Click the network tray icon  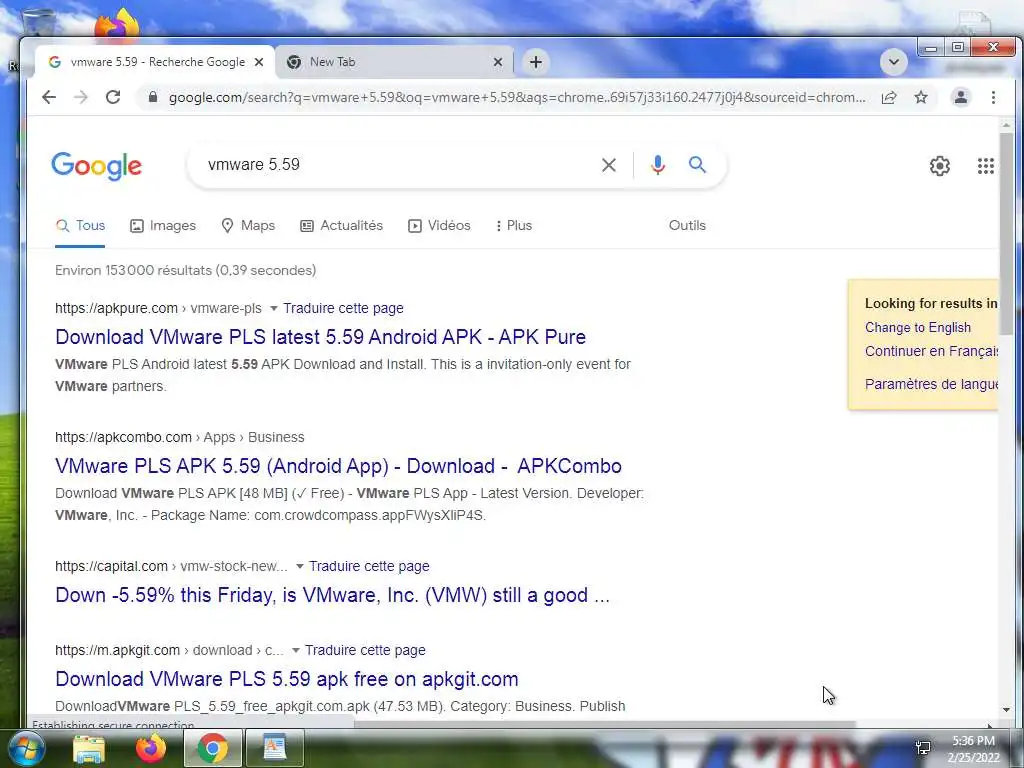click(923, 748)
